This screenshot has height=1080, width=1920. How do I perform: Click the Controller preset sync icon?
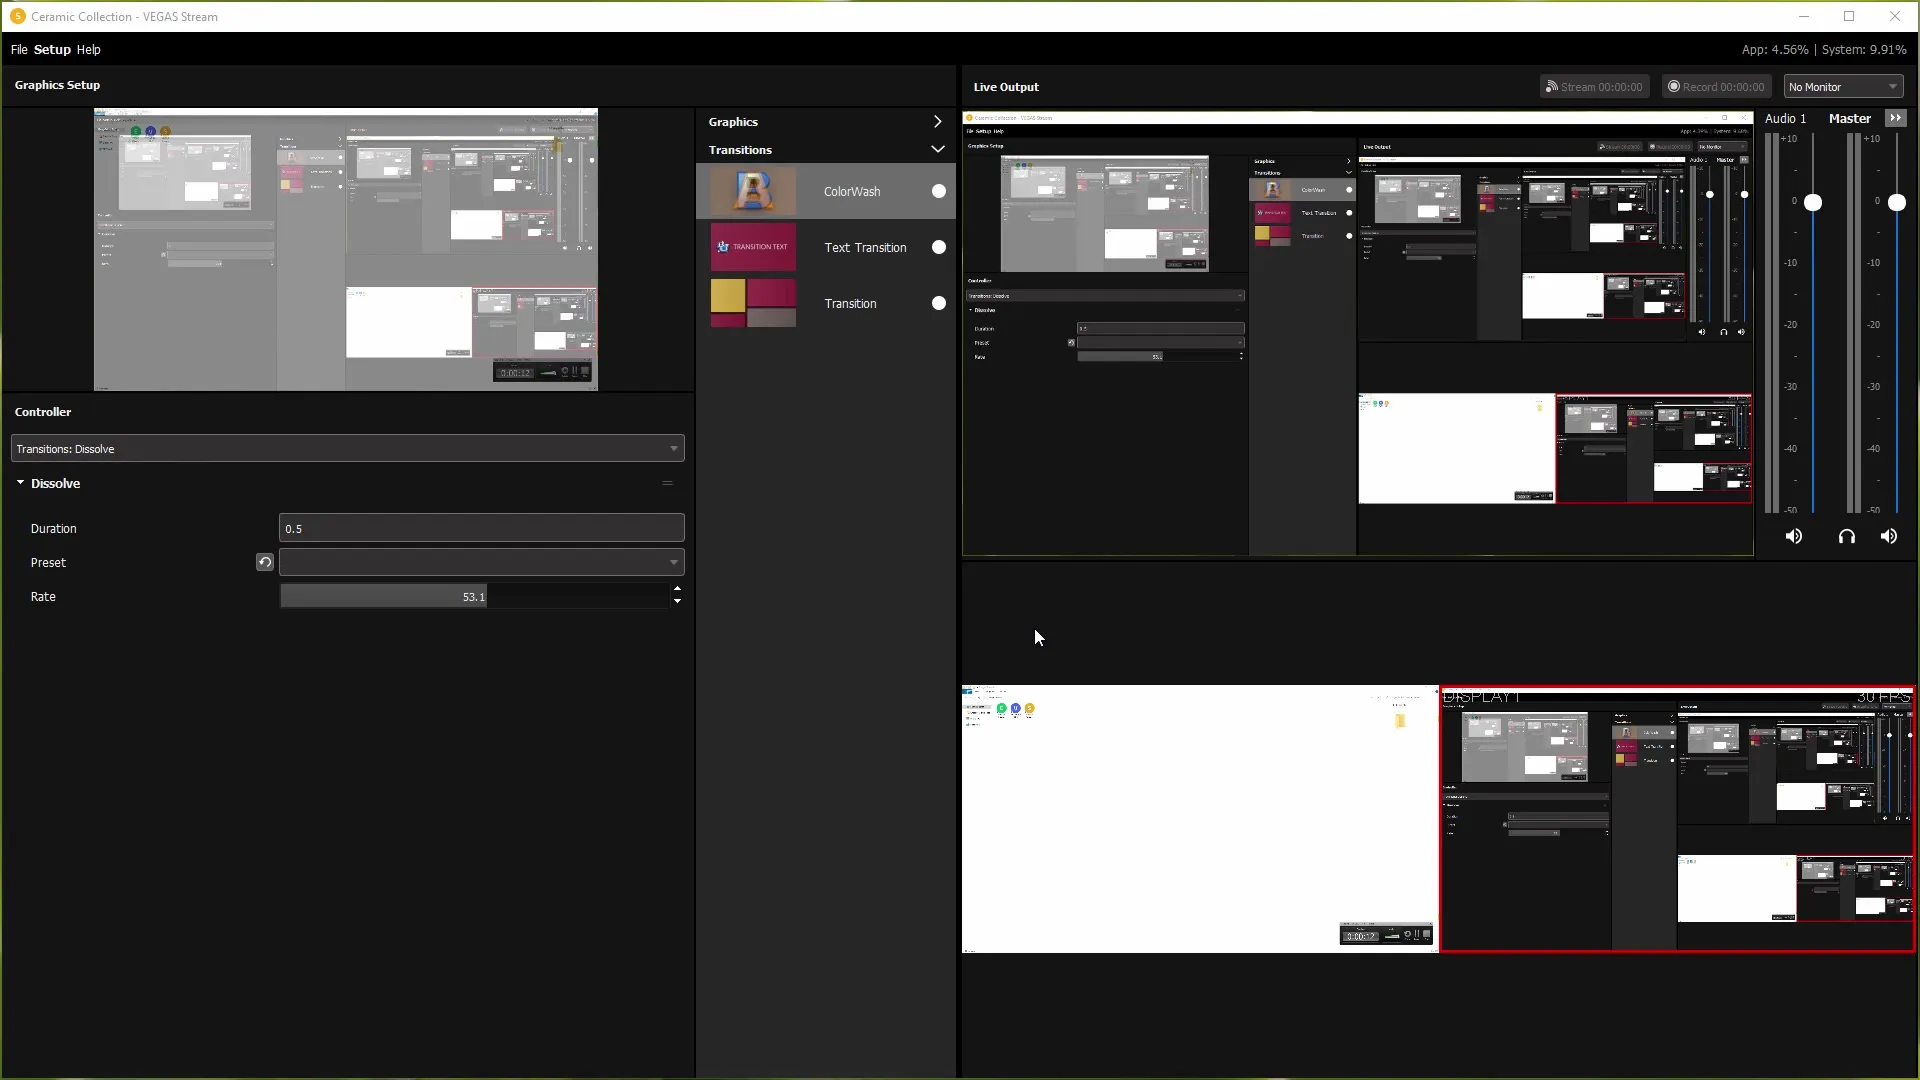click(265, 562)
